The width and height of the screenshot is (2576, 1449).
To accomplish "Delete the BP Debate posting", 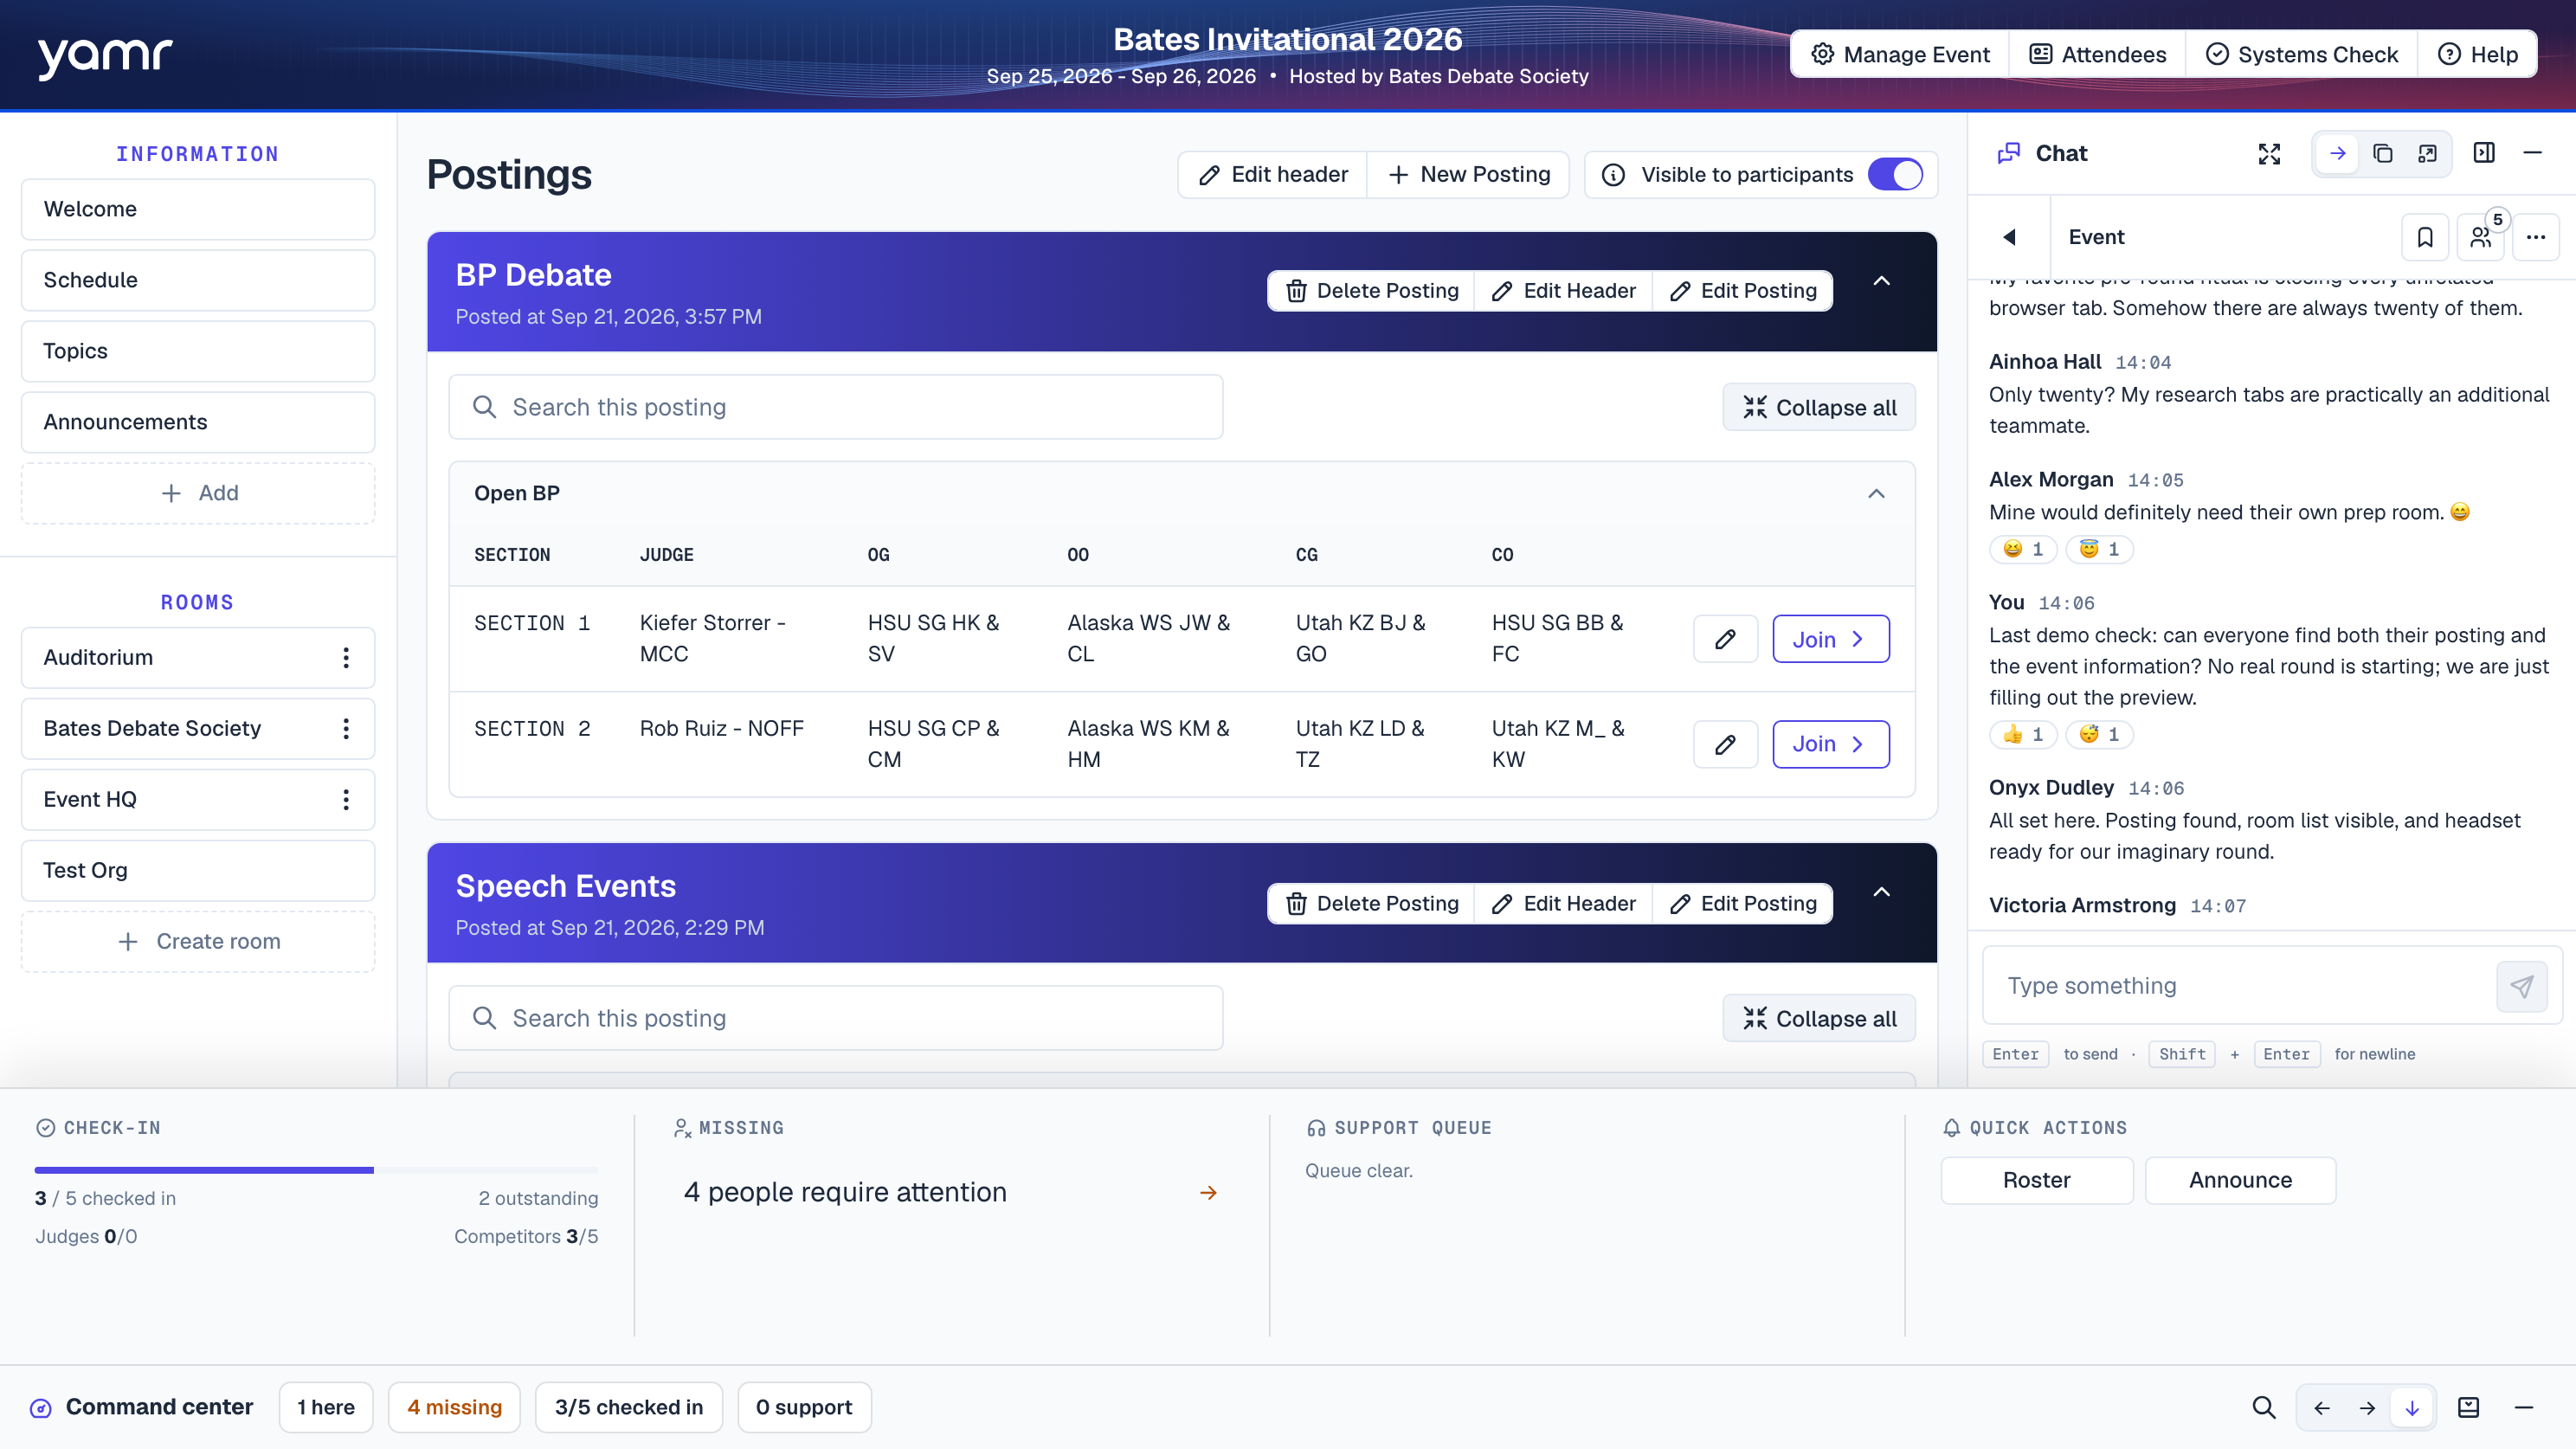I will tap(1371, 291).
